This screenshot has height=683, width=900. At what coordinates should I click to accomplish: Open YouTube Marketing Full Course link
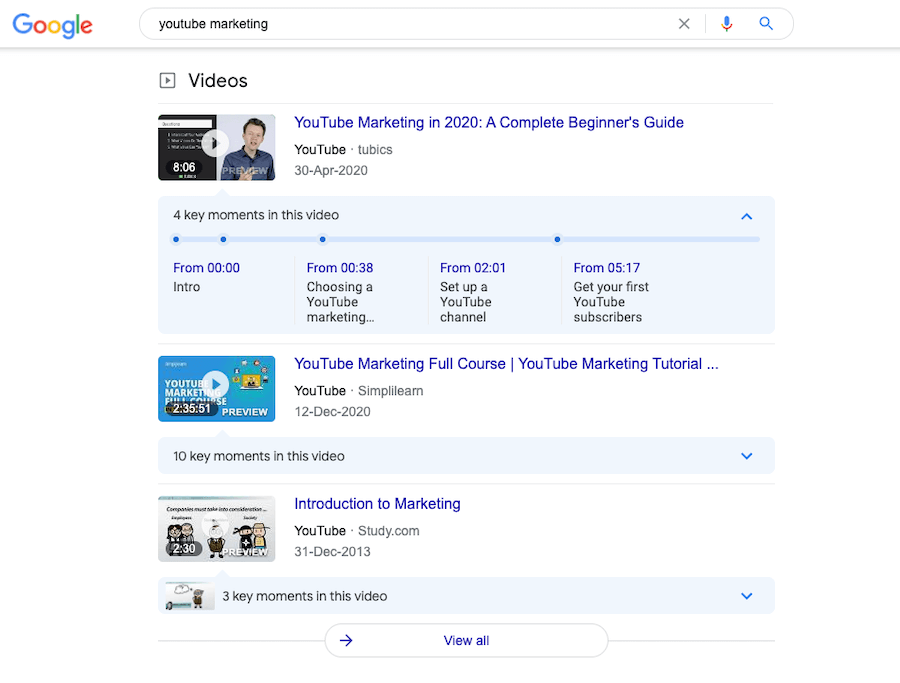[506, 364]
